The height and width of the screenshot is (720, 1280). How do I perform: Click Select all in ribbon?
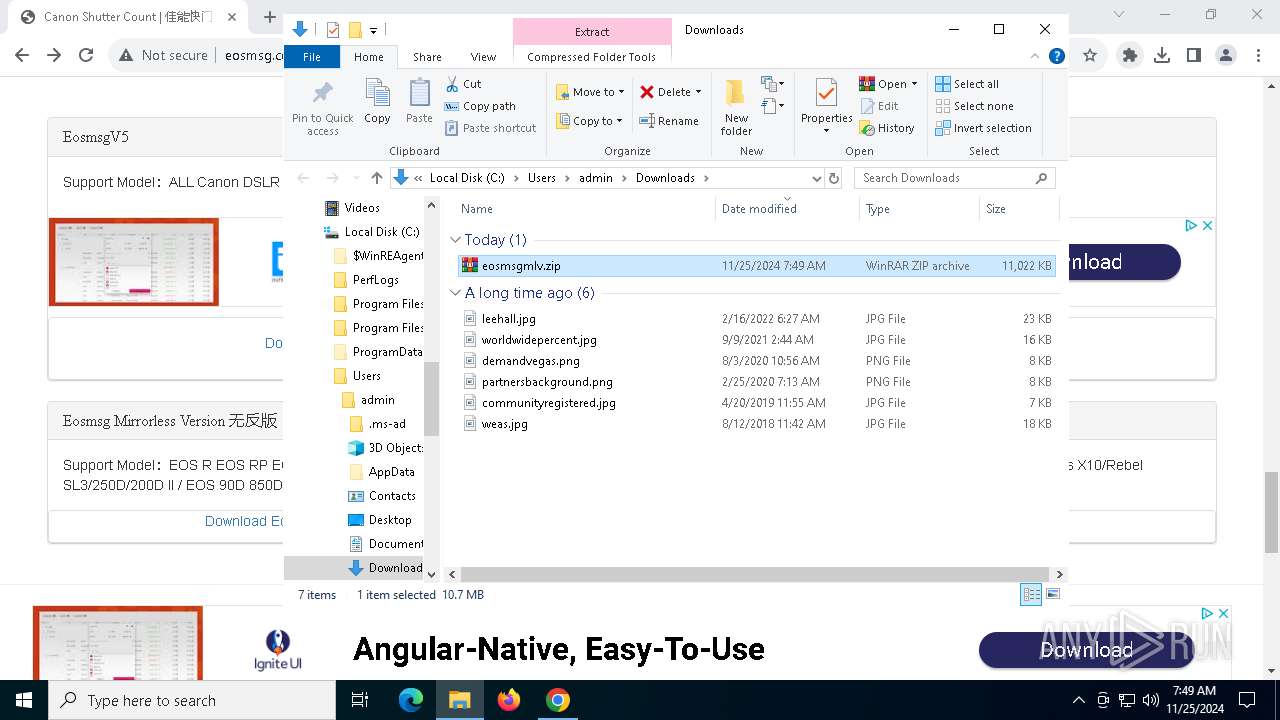click(967, 84)
